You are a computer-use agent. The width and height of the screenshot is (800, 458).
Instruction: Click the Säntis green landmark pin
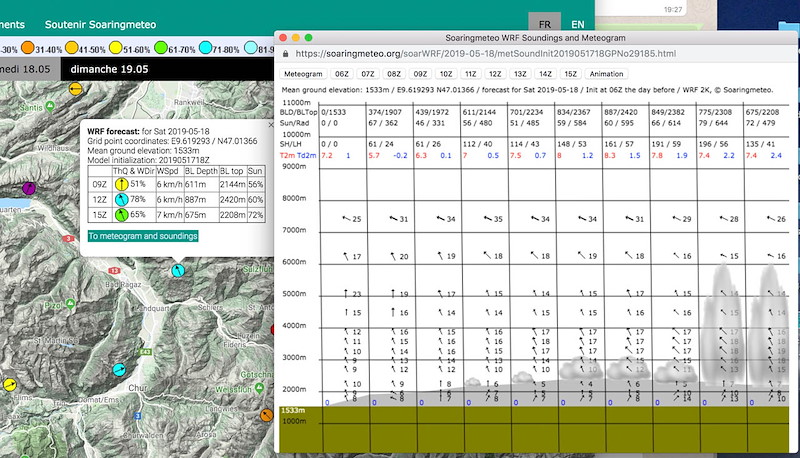(49, 106)
